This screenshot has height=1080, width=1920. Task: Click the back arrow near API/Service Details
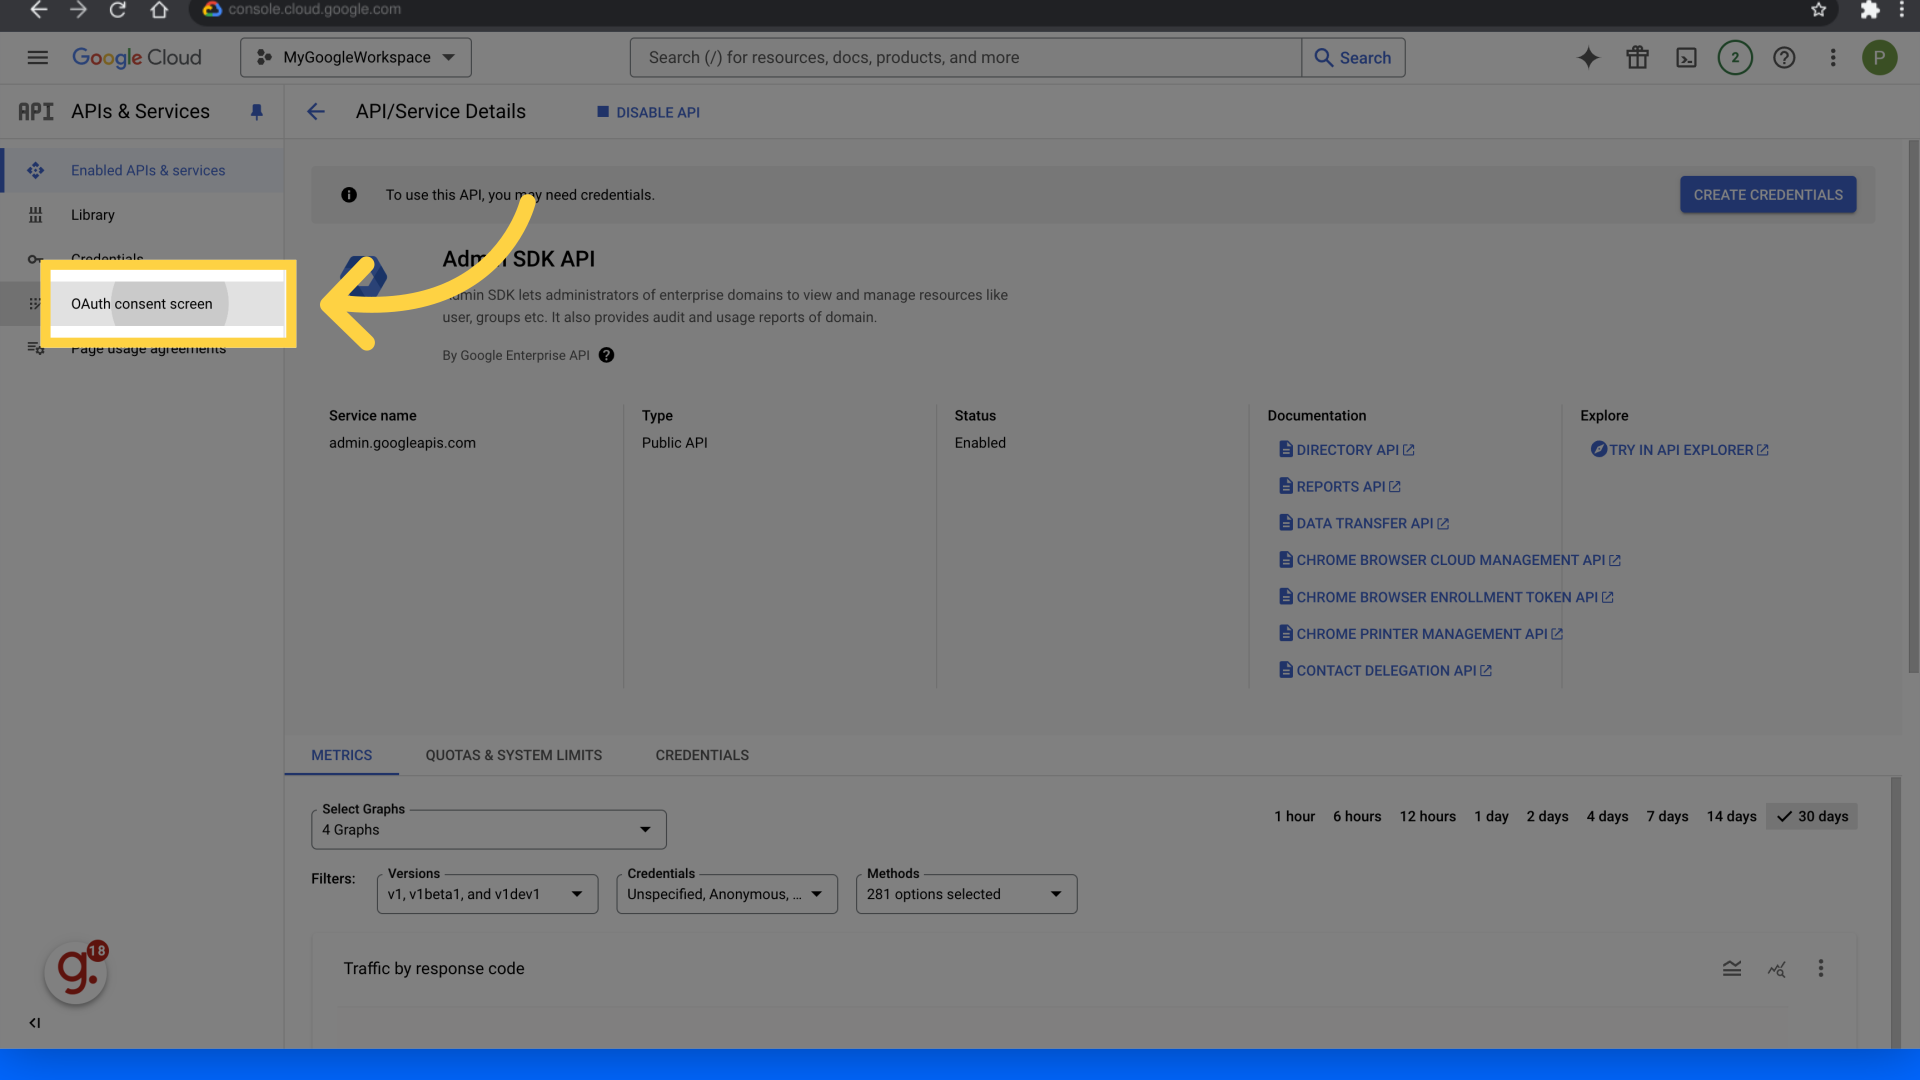316,111
